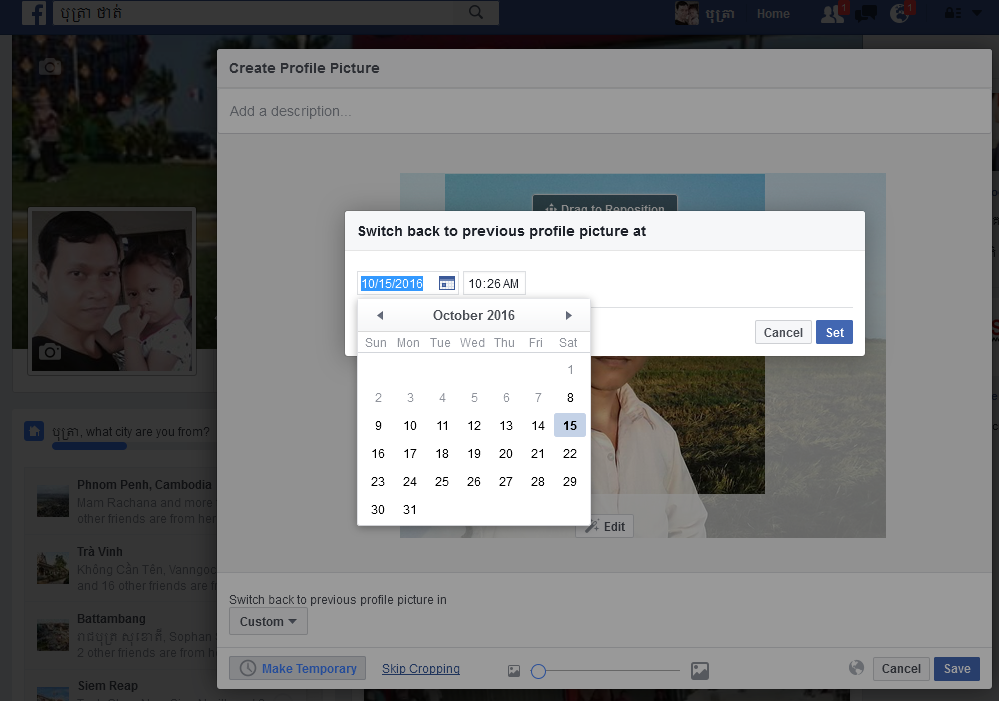Image resolution: width=999 pixels, height=701 pixels.
Task: Click the public audience globe icon
Action: click(x=856, y=667)
